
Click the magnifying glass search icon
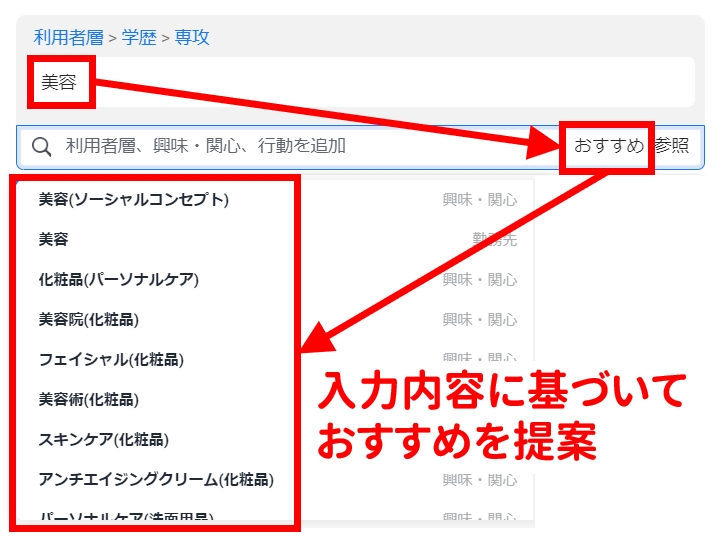(x=42, y=146)
